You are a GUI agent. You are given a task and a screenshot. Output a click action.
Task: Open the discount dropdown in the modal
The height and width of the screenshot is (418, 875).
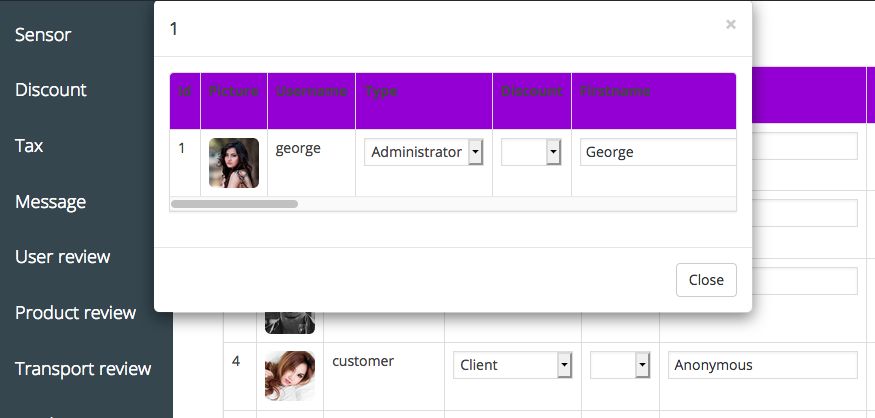coord(531,152)
